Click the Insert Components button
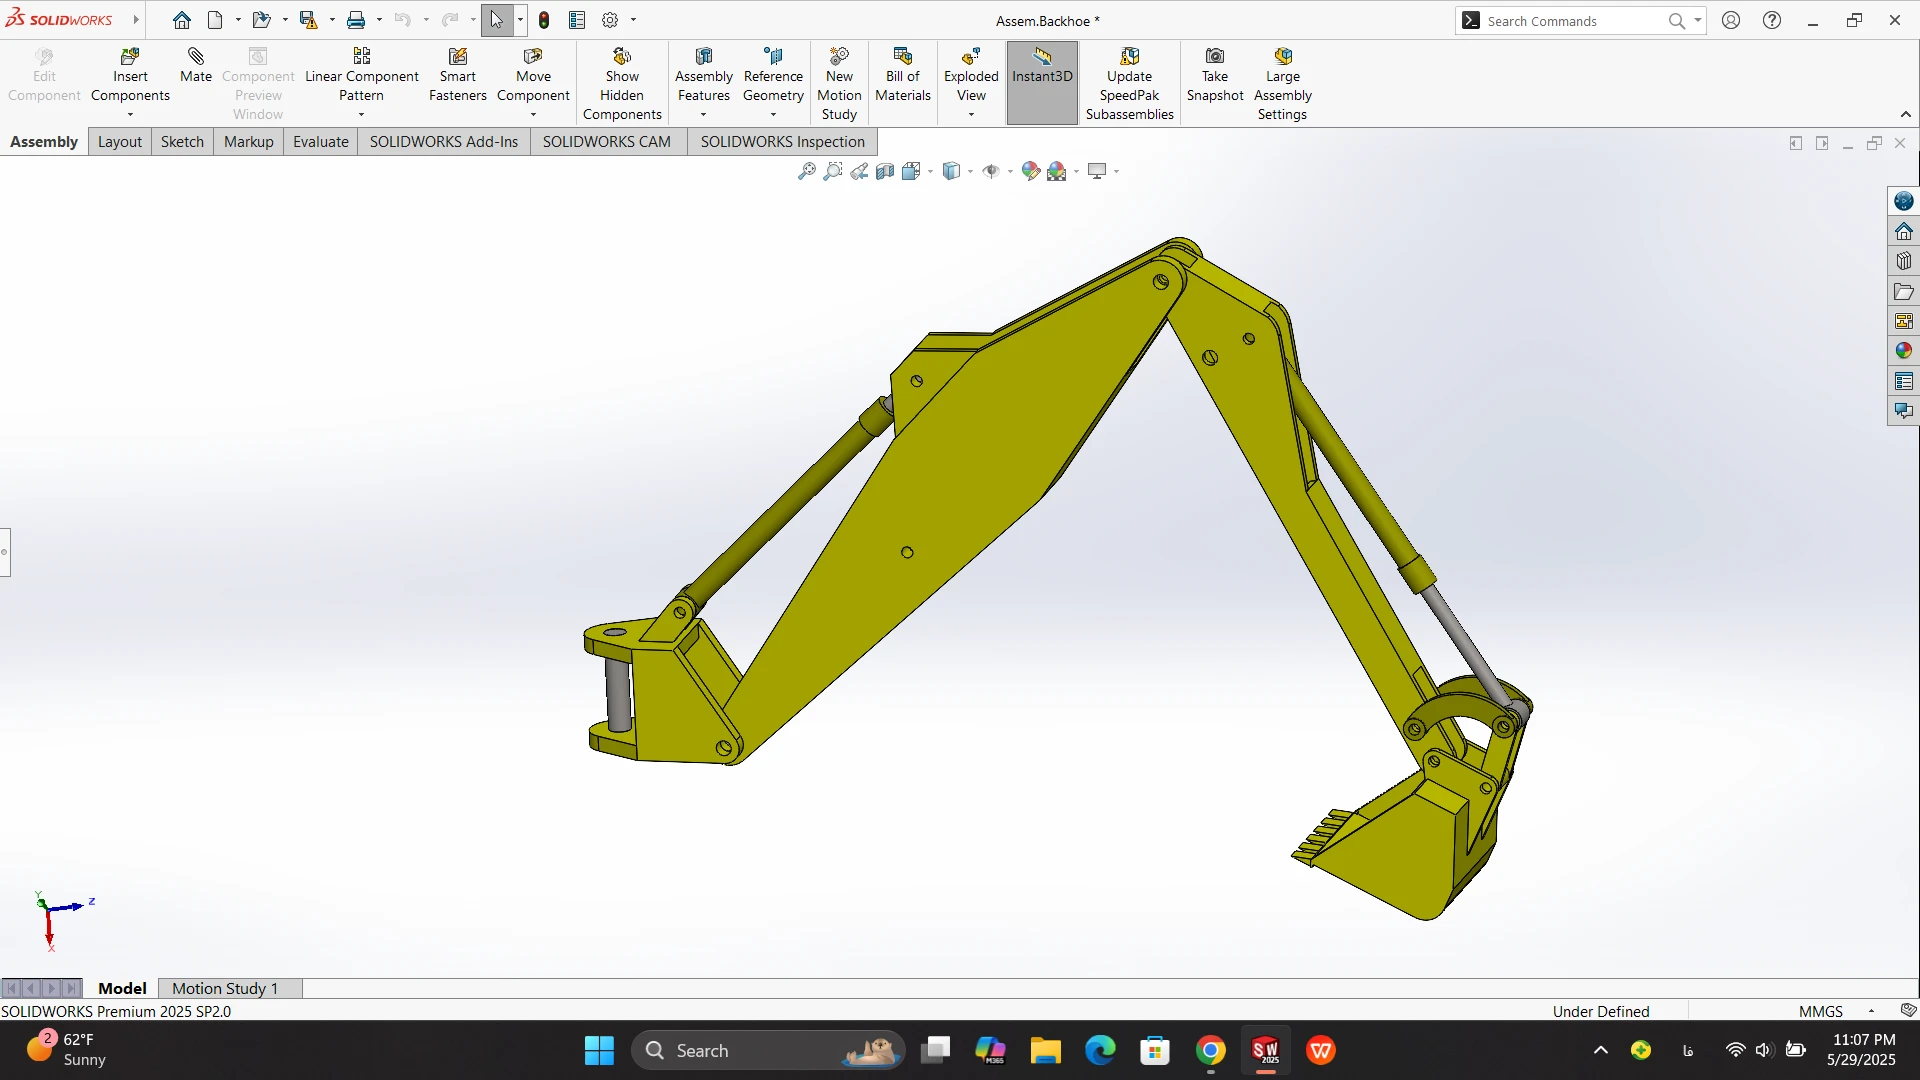The width and height of the screenshot is (1920, 1080). coord(130,75)
